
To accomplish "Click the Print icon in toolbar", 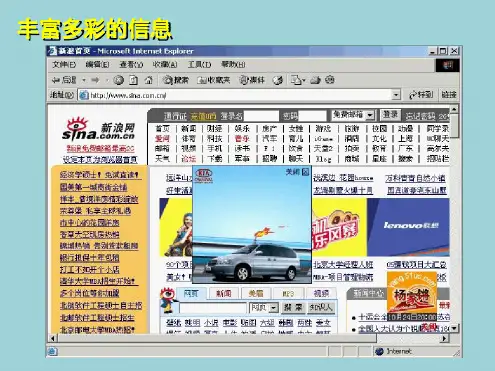I will click(x=315, y=80).
